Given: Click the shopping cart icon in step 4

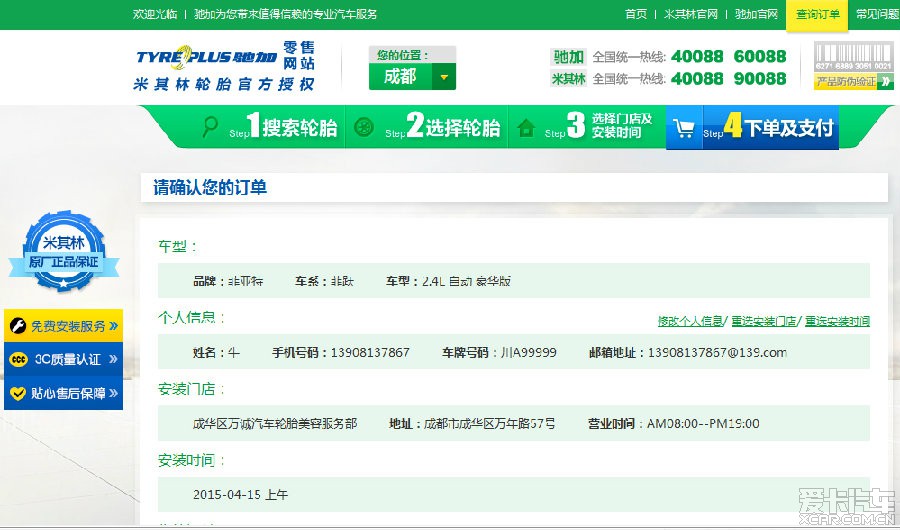Looking at the screenshot, I should [x=684, y=128].
